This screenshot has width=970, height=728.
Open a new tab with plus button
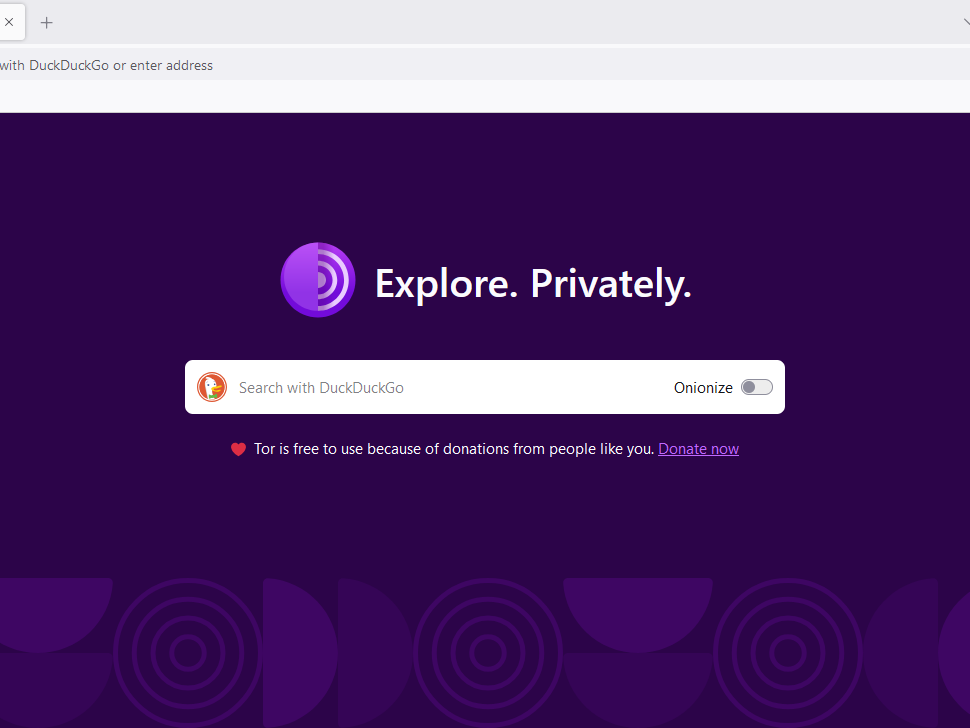pos(46,23)
